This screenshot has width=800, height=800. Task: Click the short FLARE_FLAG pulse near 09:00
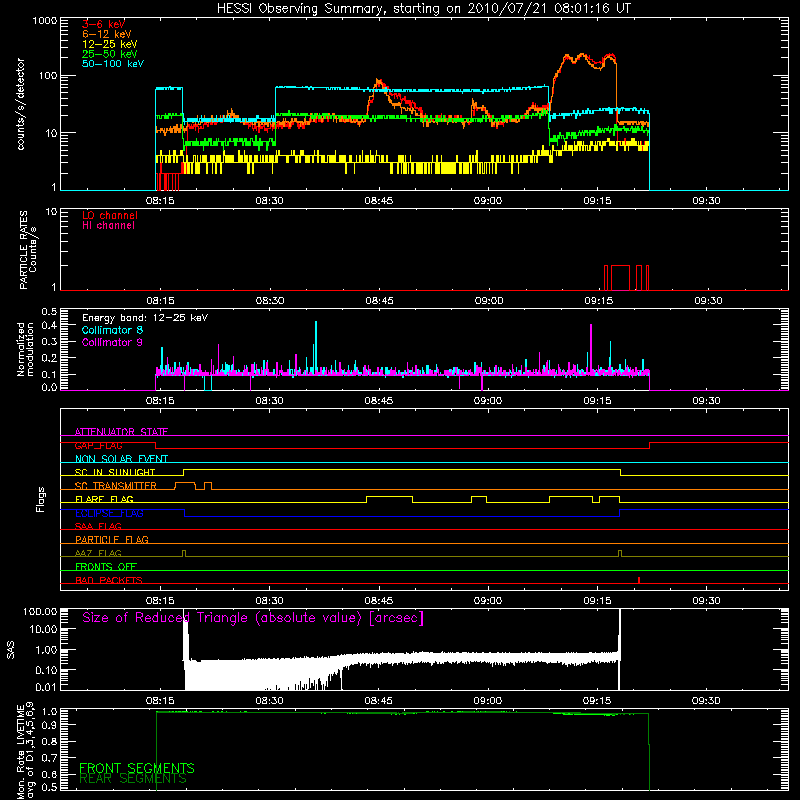click(x=479, y=499)
